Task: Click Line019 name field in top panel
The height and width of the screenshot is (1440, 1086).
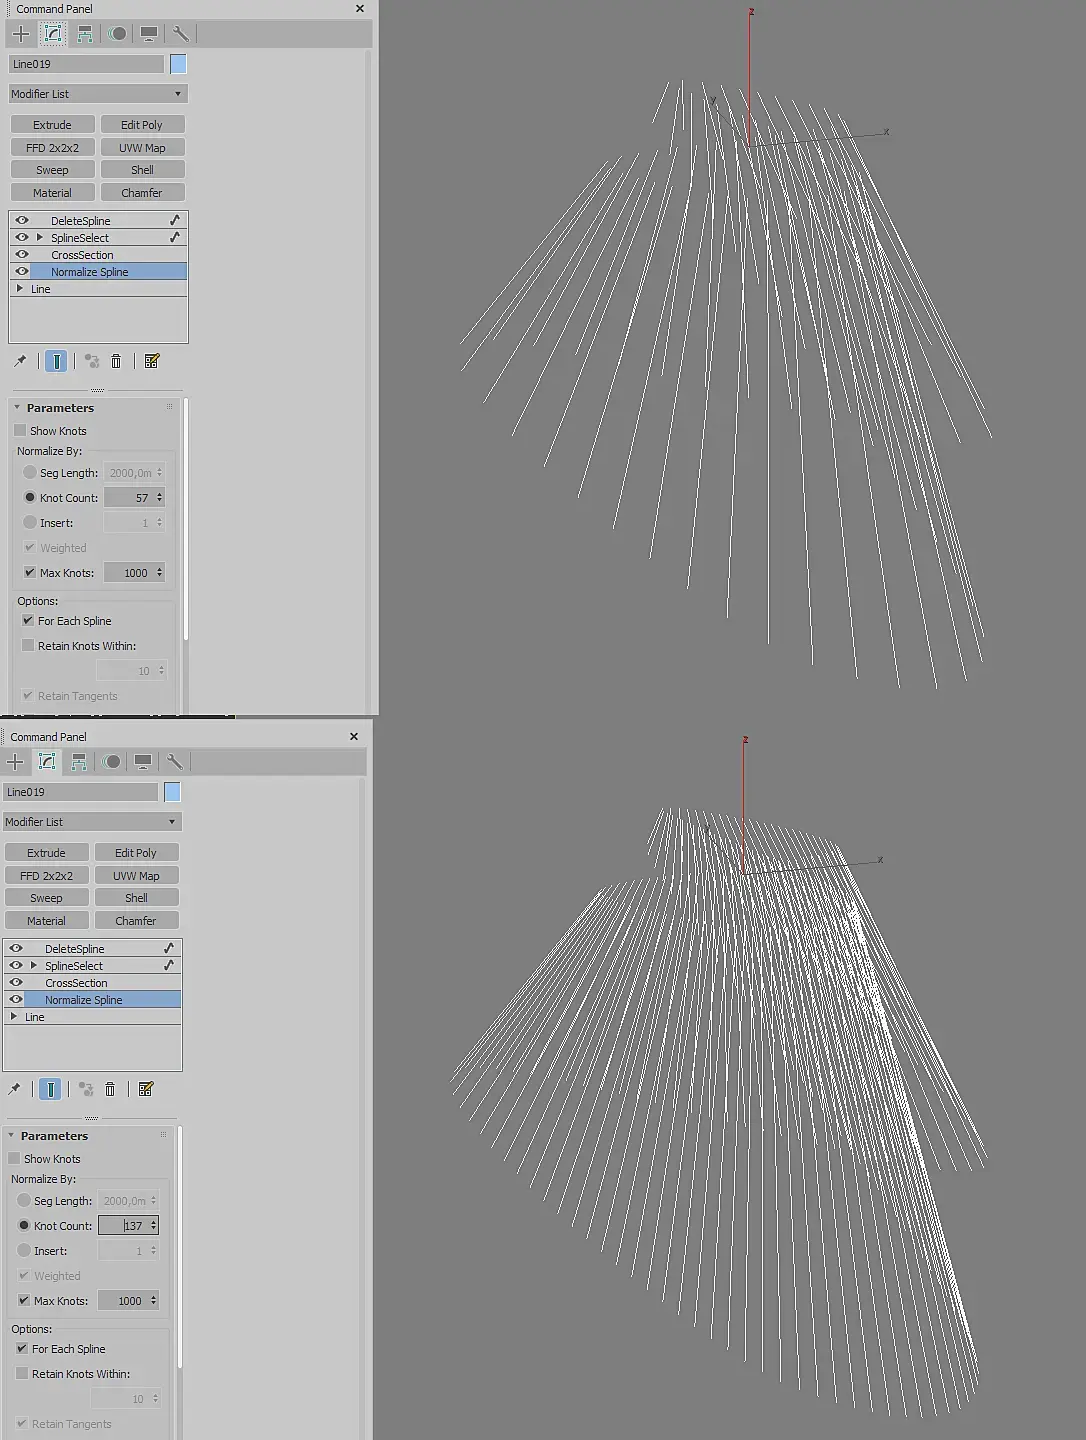Action: 86,64
